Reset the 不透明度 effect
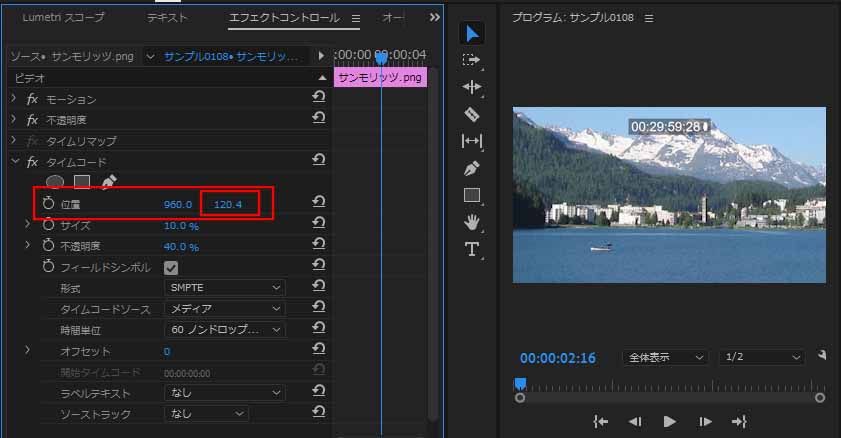 coord(319,117)
